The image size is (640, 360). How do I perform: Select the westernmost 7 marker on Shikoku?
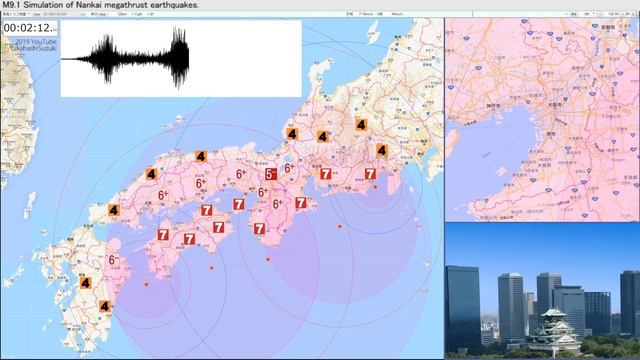tap(163, 235)
